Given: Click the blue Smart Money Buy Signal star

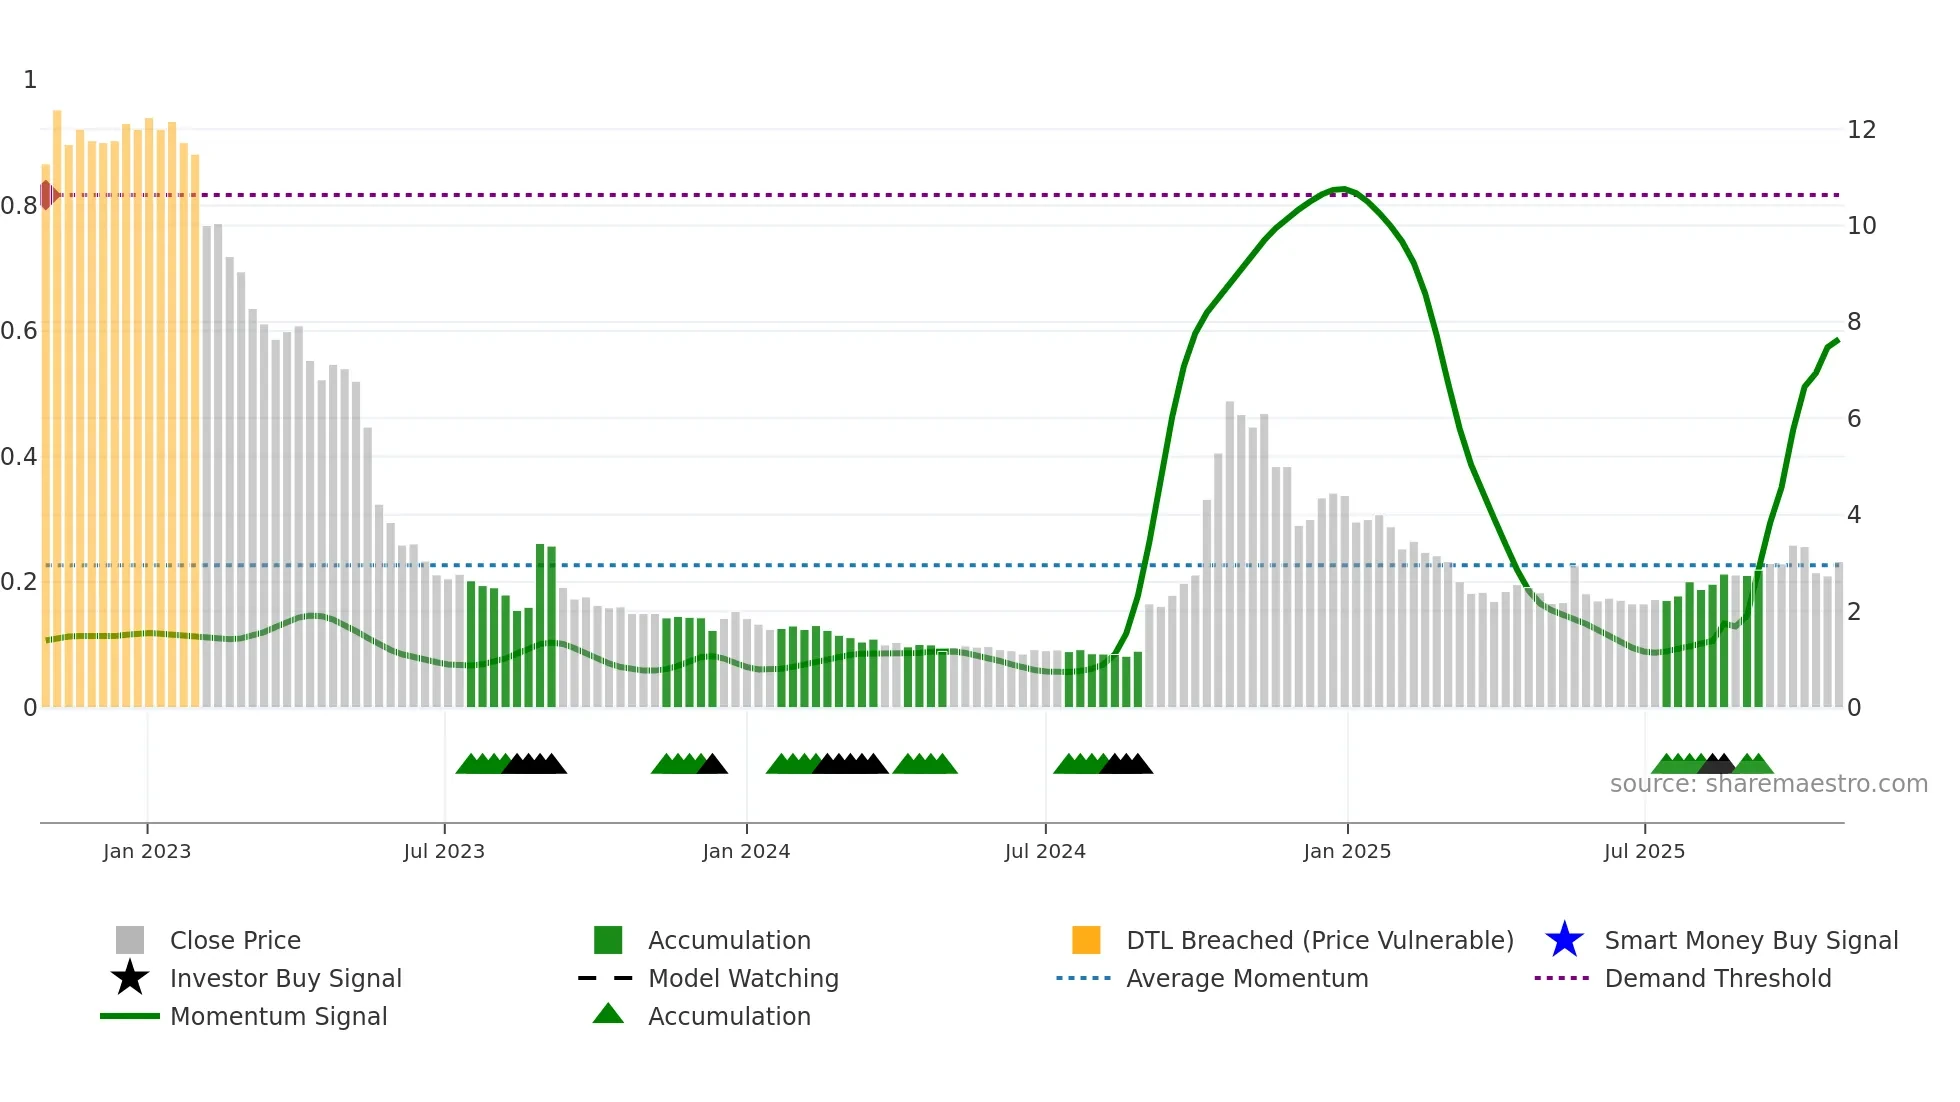Looking at the screenshot, I should (1564, 940).
